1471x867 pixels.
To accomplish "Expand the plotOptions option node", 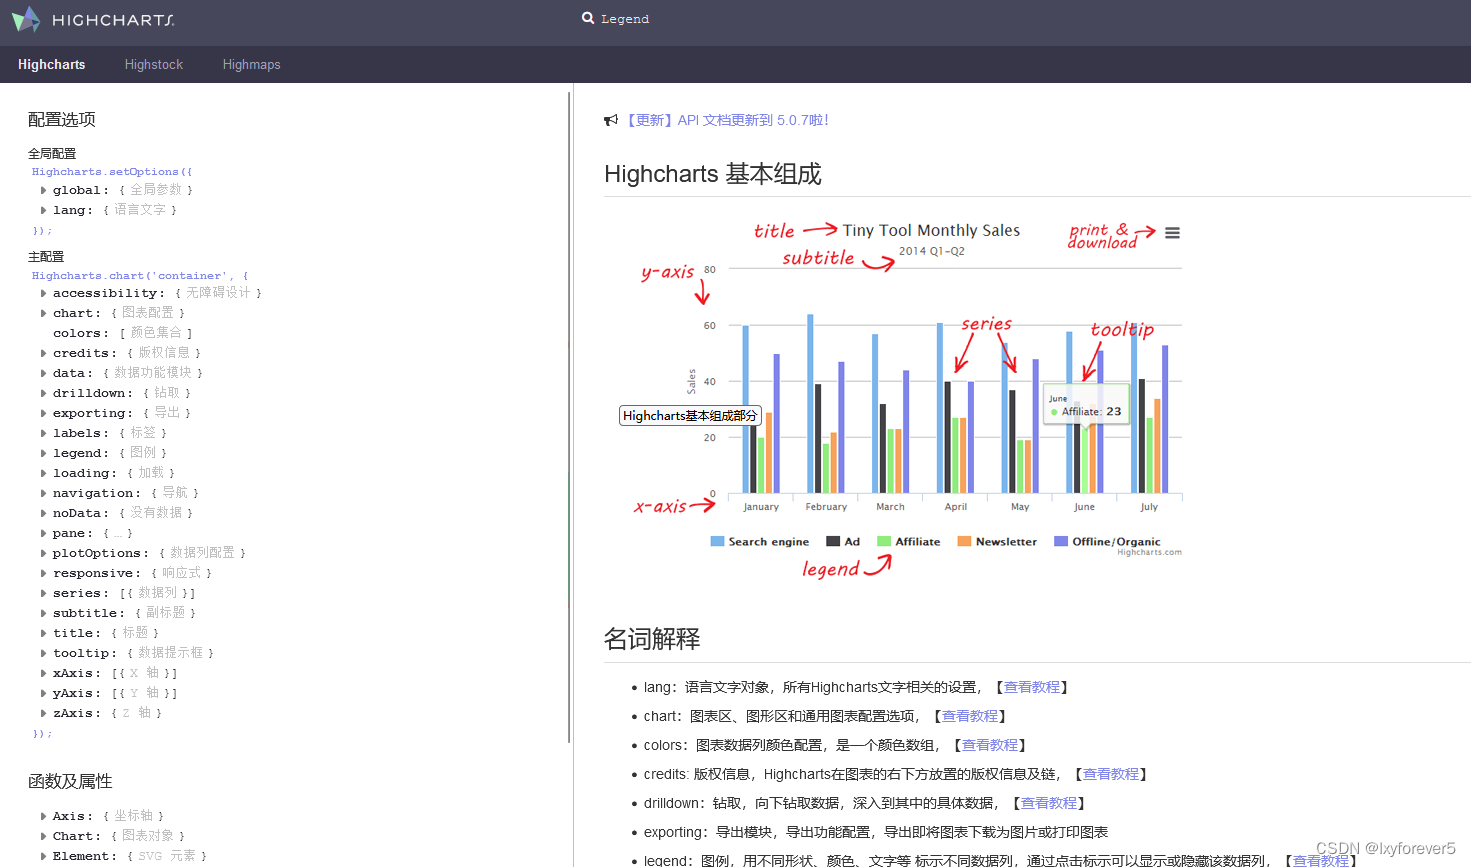I will pos(43,553).
